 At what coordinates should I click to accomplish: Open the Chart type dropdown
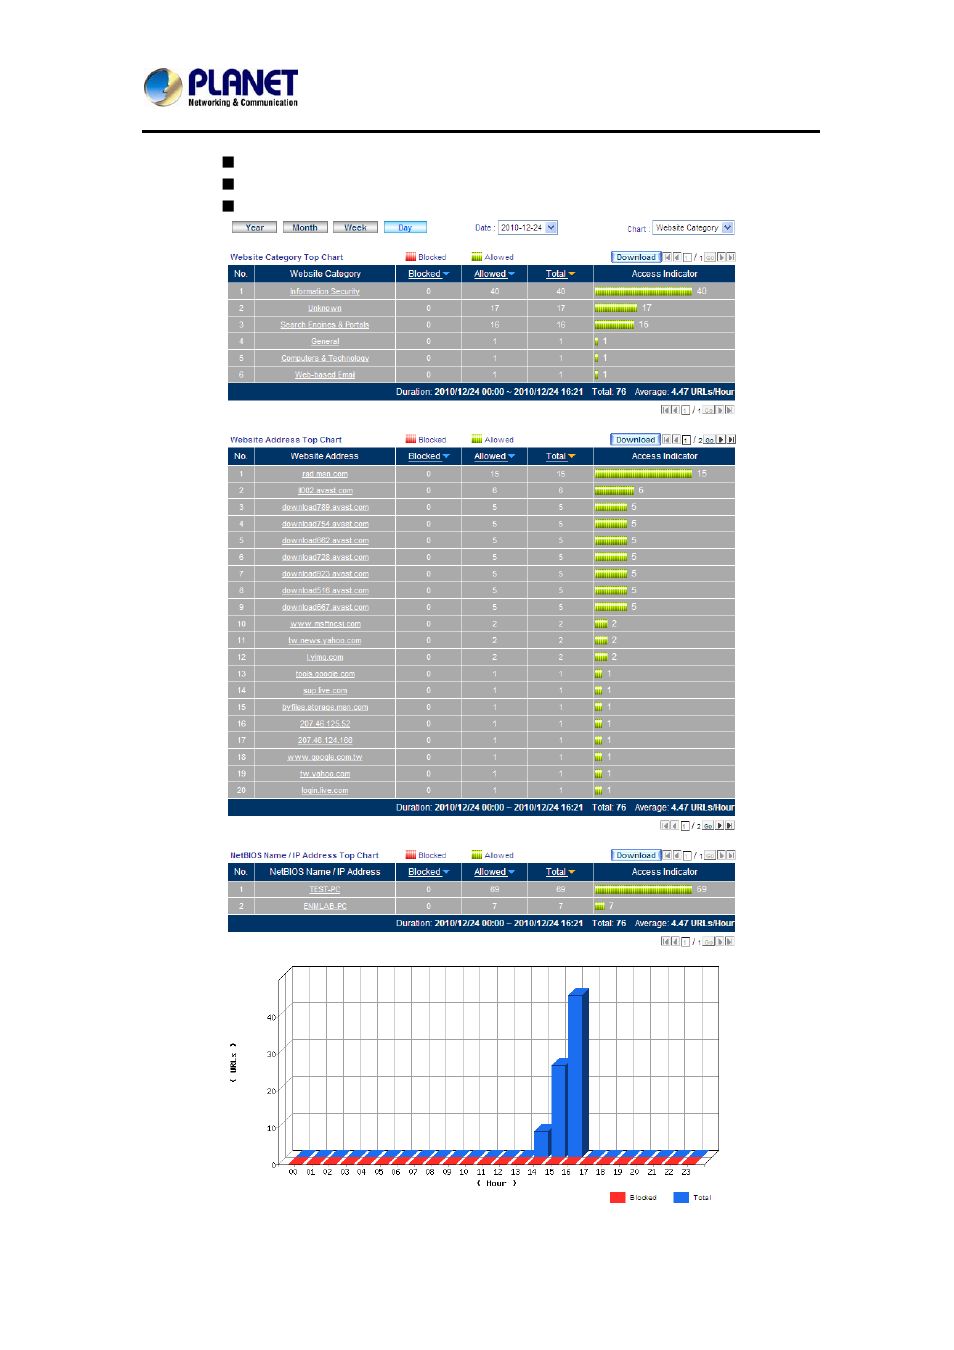[693, 228]
